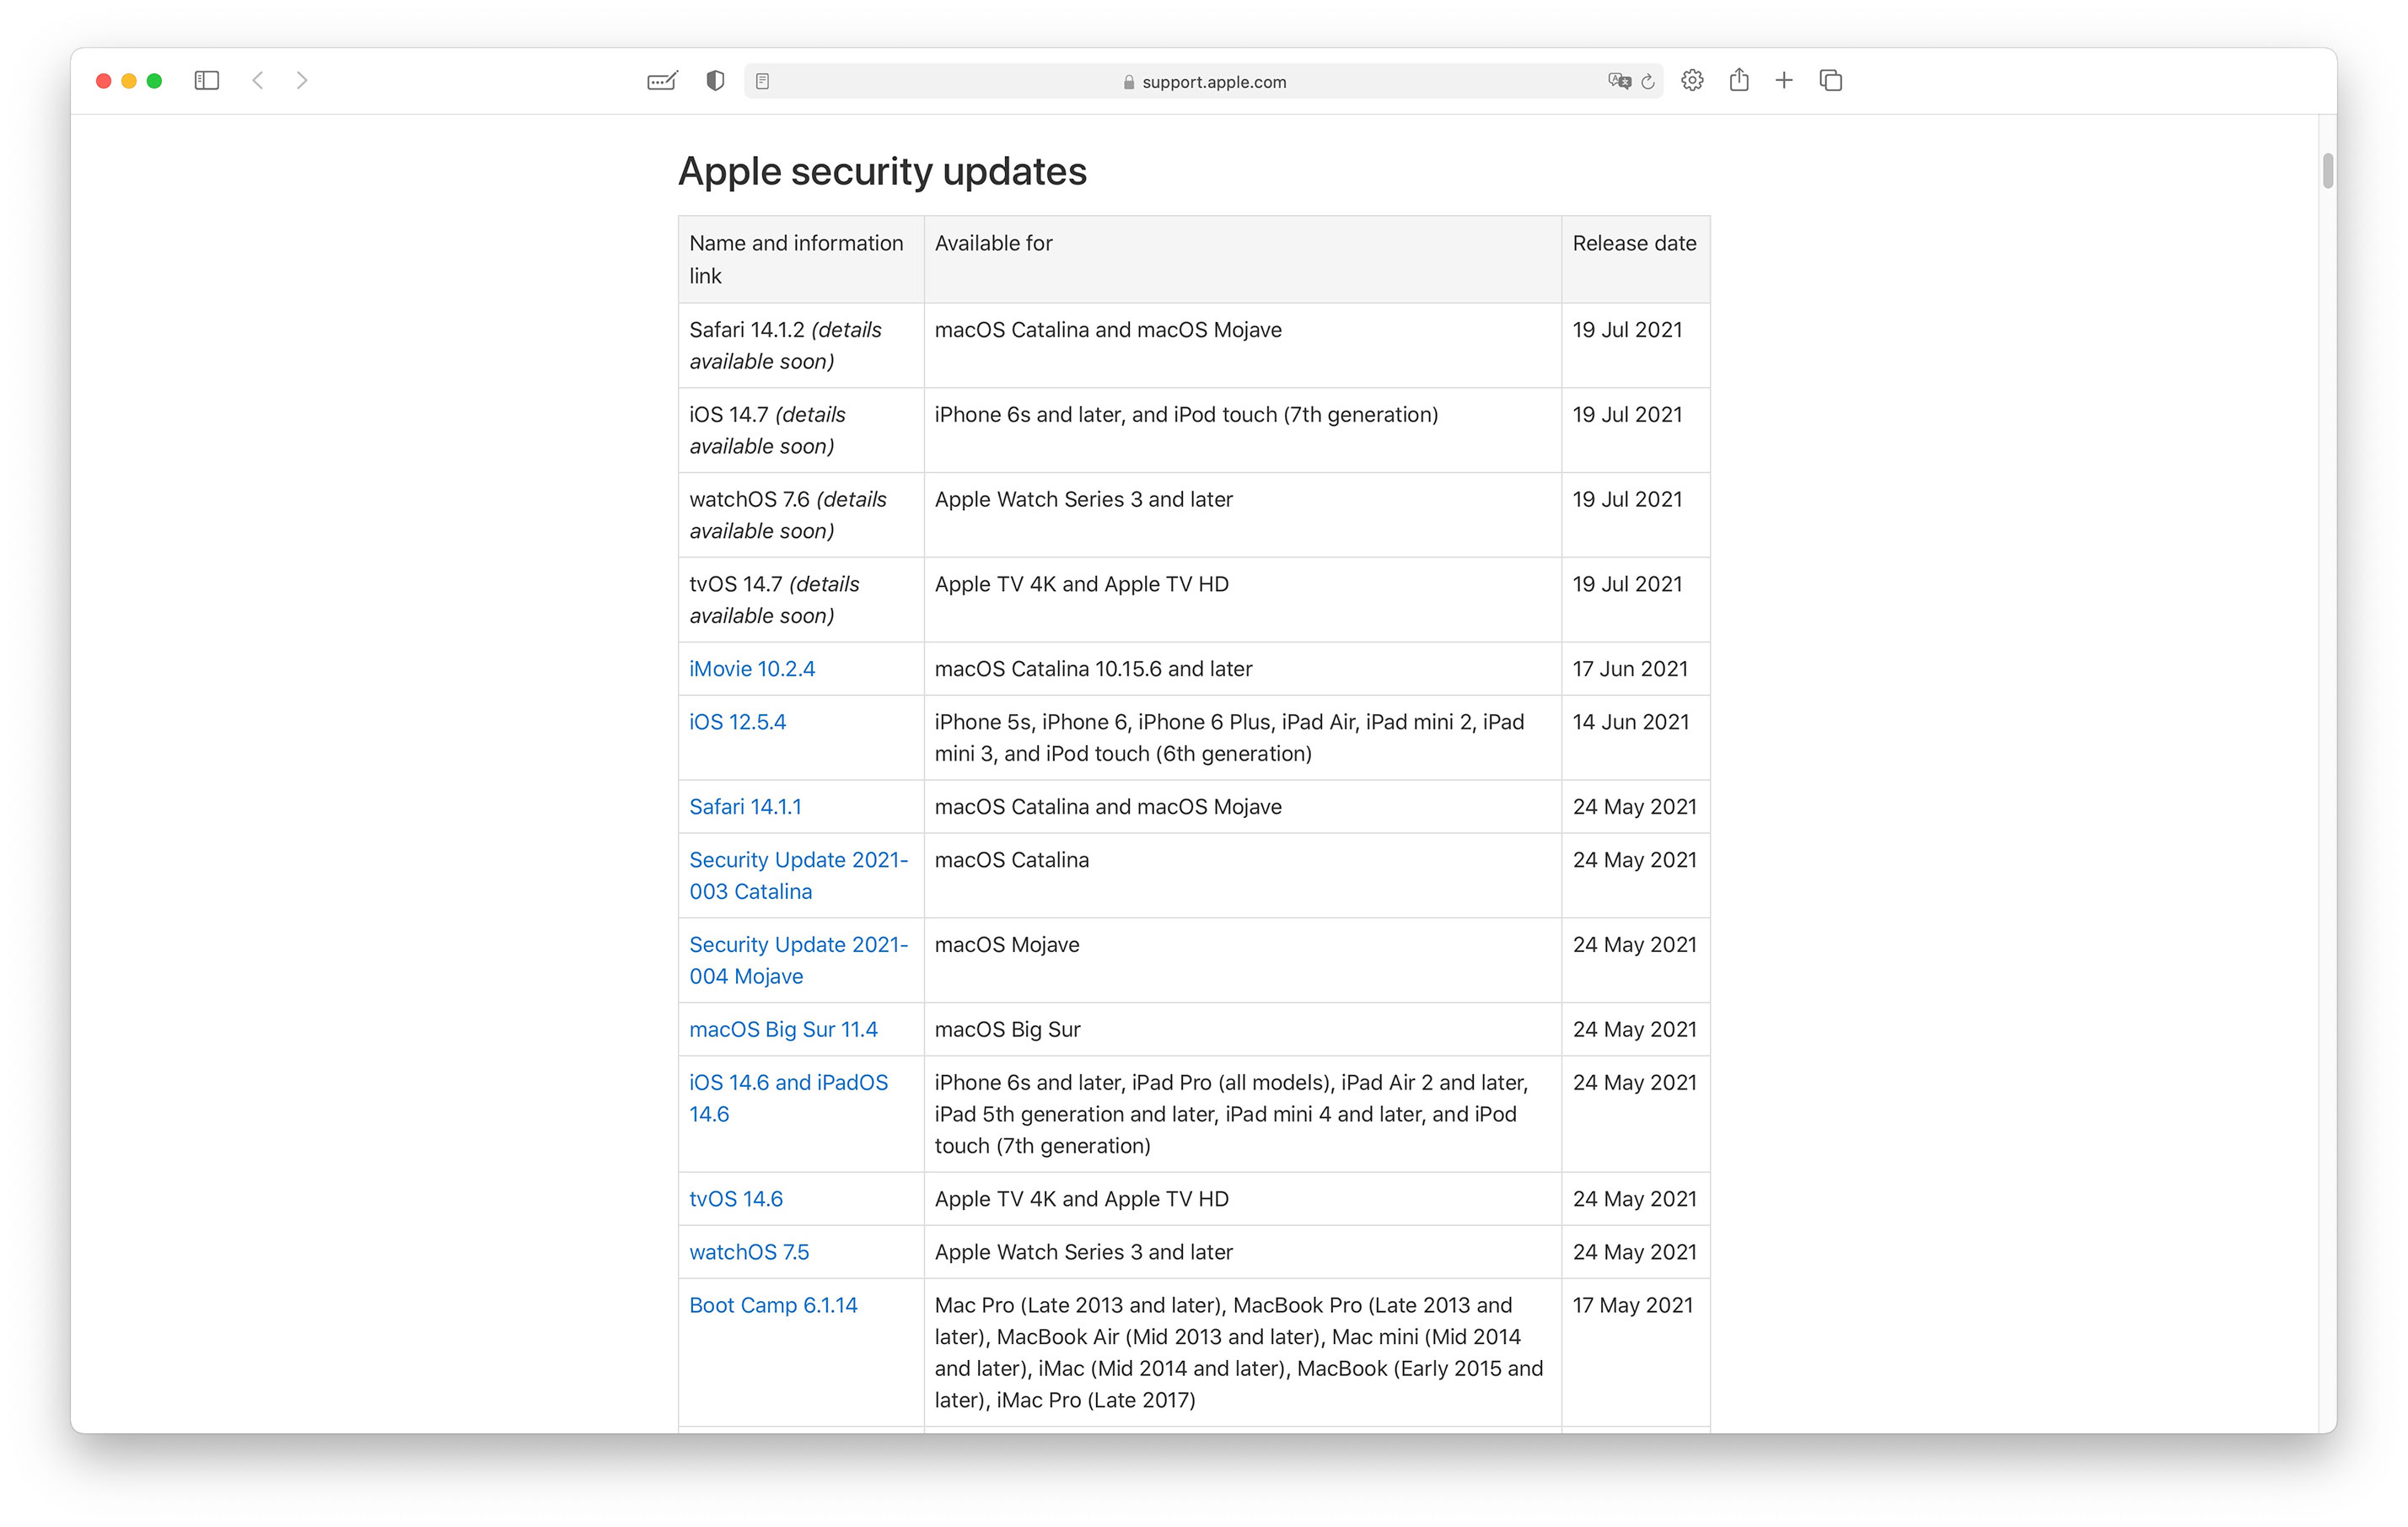This screenshot has height=1527, width=2408.
Task: Click the '17 May 2021' date cell
Action: 1636,1353
